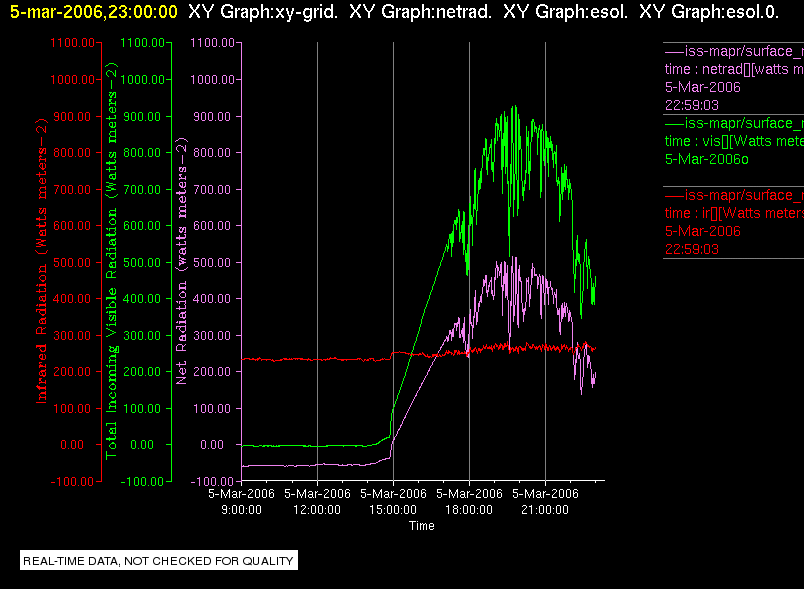
Task: Click the green axis value 900.00
Action: tap(142, 116)
